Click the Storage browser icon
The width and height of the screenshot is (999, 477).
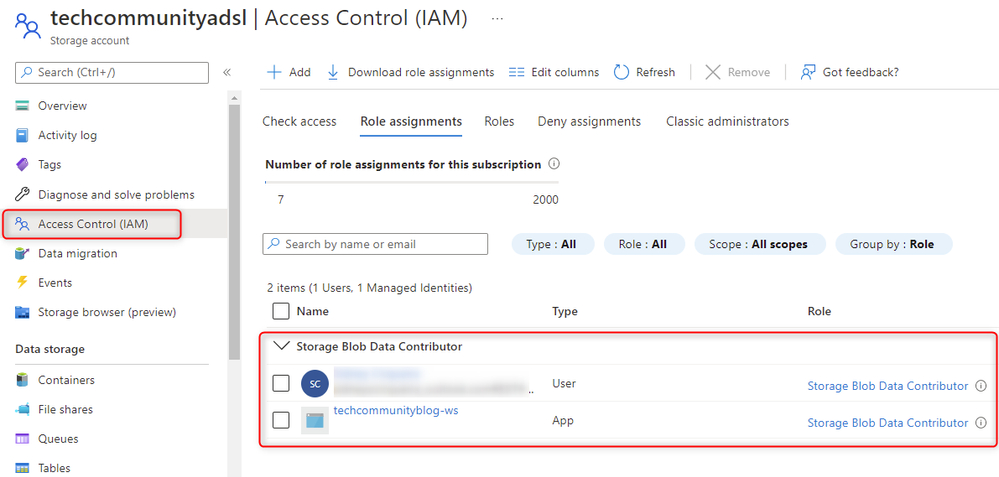click(22, 312)
